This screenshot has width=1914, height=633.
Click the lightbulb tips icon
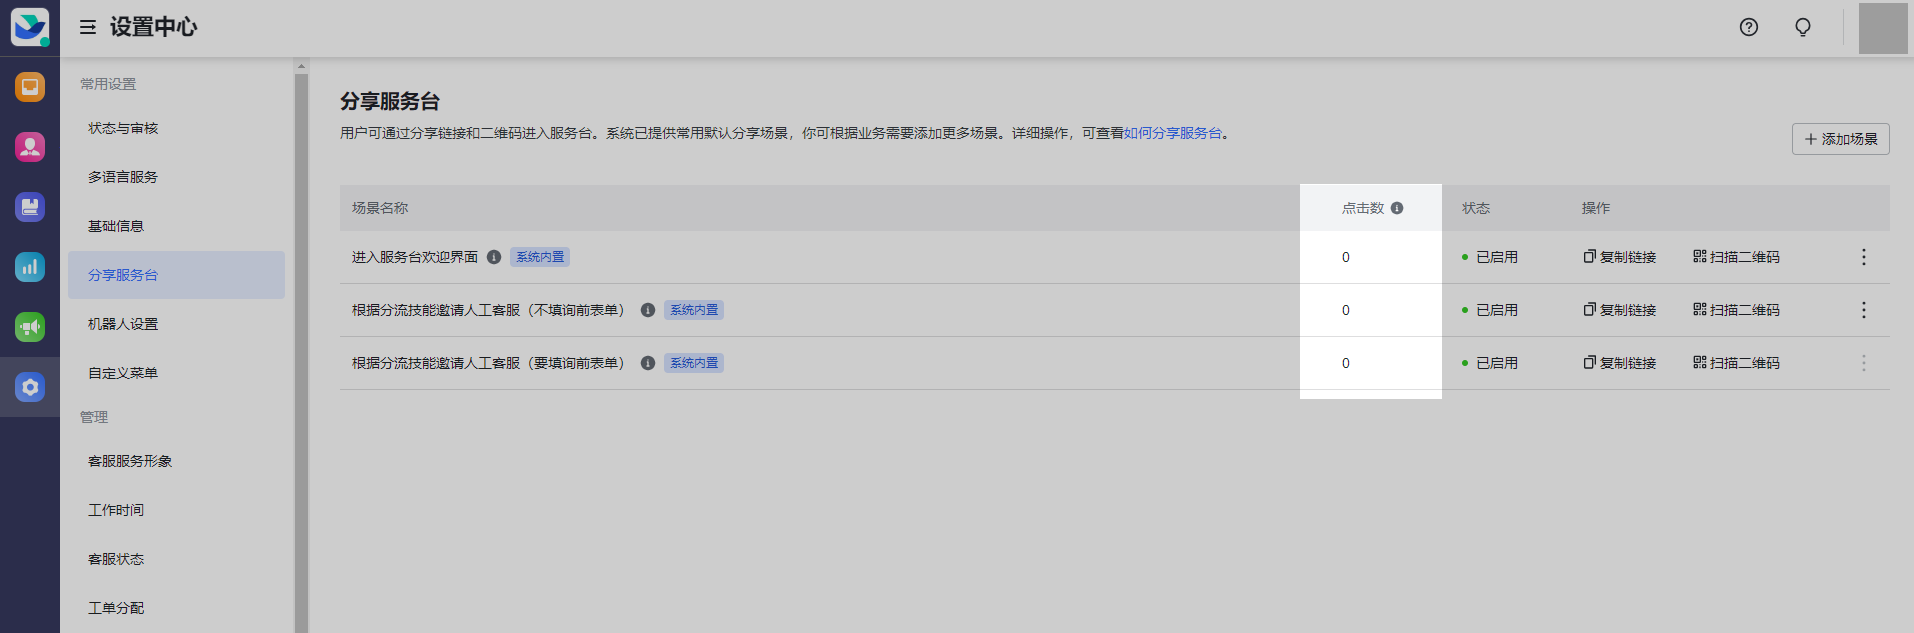click(x=1803, y=27)
